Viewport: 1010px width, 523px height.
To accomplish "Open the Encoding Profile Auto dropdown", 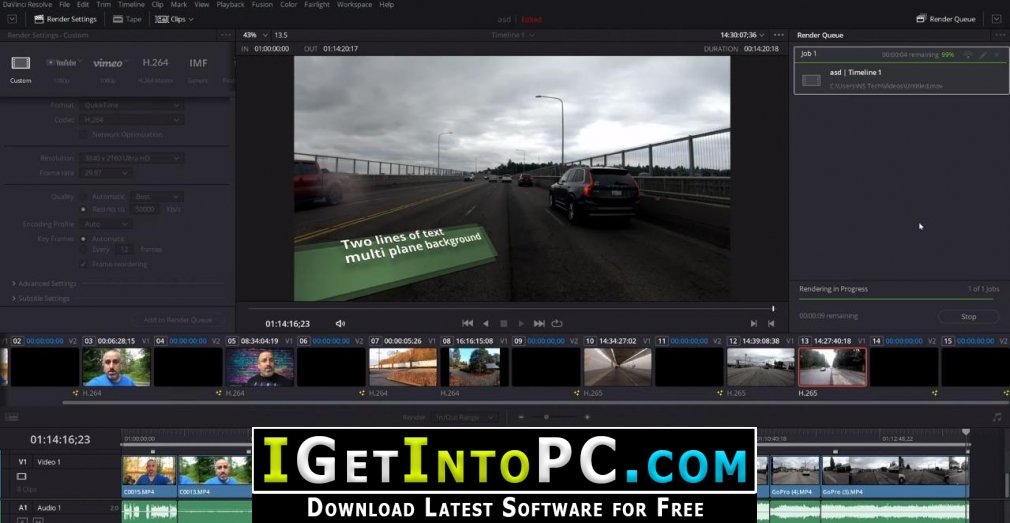I will pyautogui.click(x=106, y=224).
